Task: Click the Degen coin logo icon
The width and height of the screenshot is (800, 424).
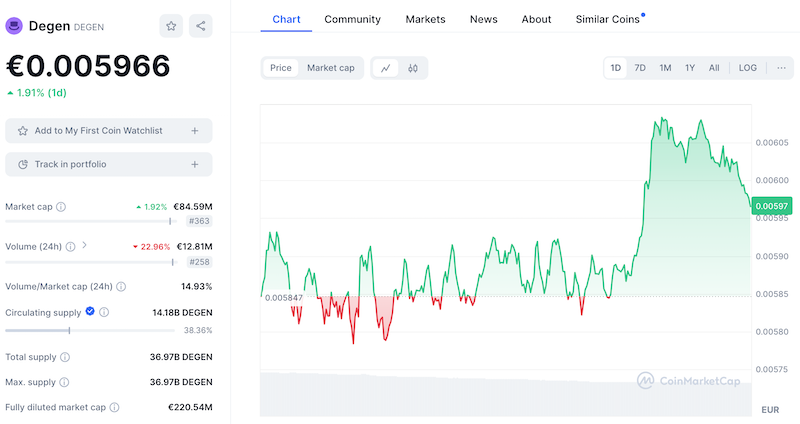Action: [14, 26]
